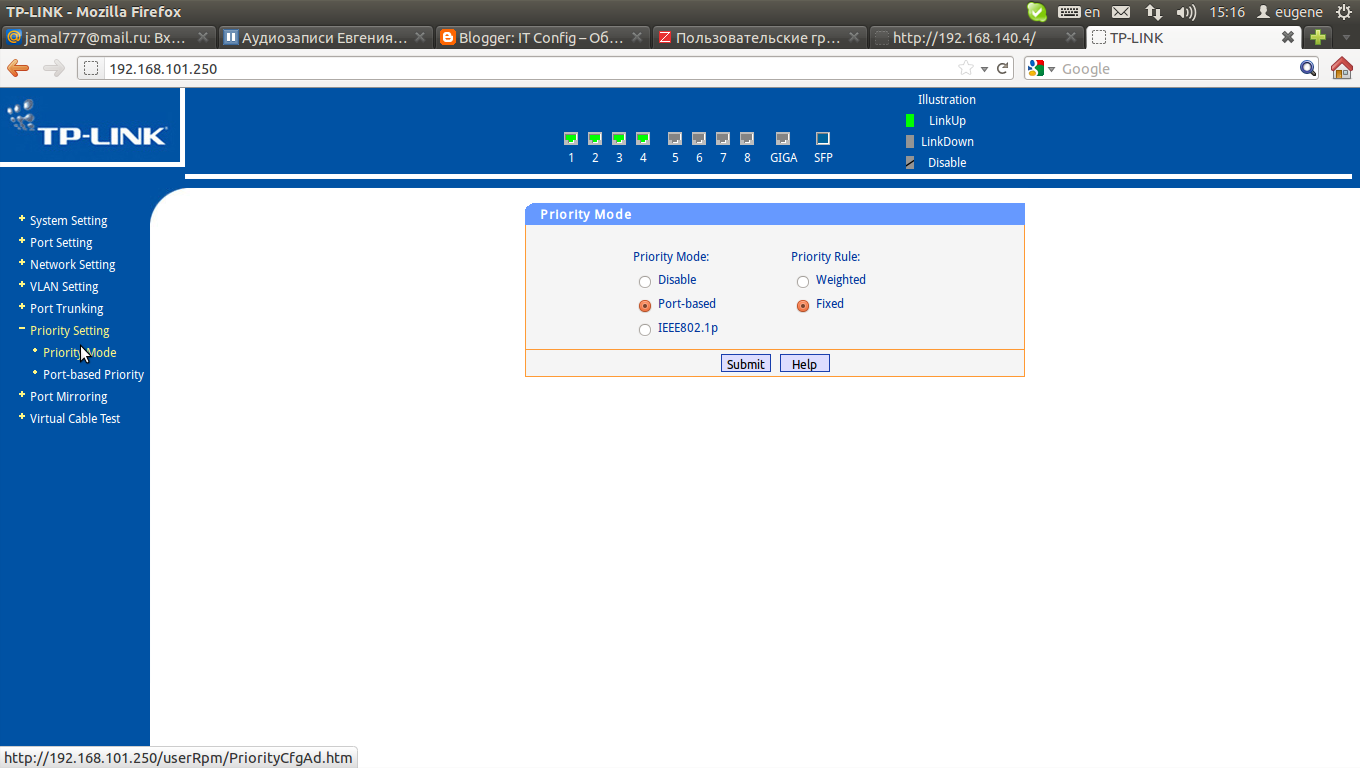Click port 7 status icon
This screenshot has width=1360, height=768.
pyautogui.click(x=723, y=139)
